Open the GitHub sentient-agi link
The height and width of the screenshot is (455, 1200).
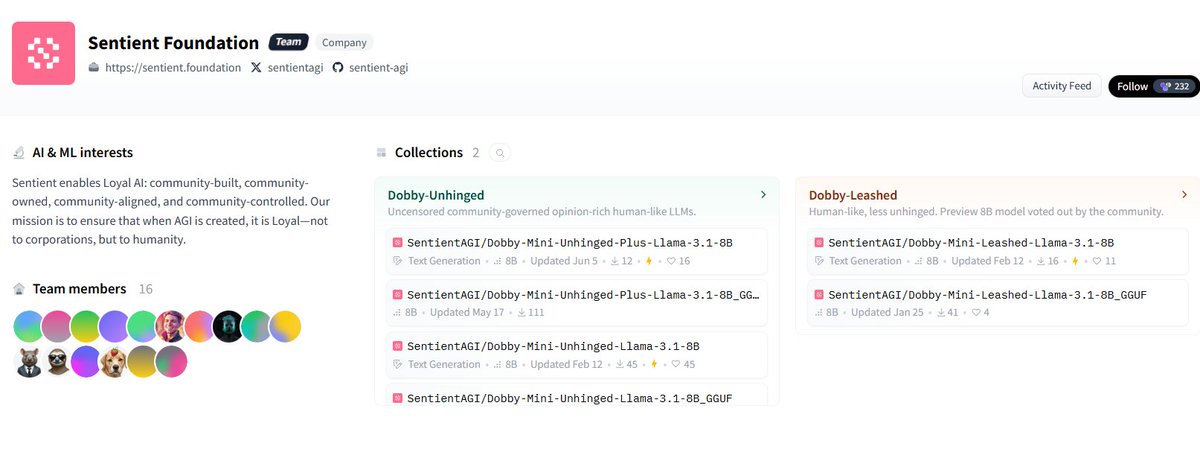pos(377,68)
